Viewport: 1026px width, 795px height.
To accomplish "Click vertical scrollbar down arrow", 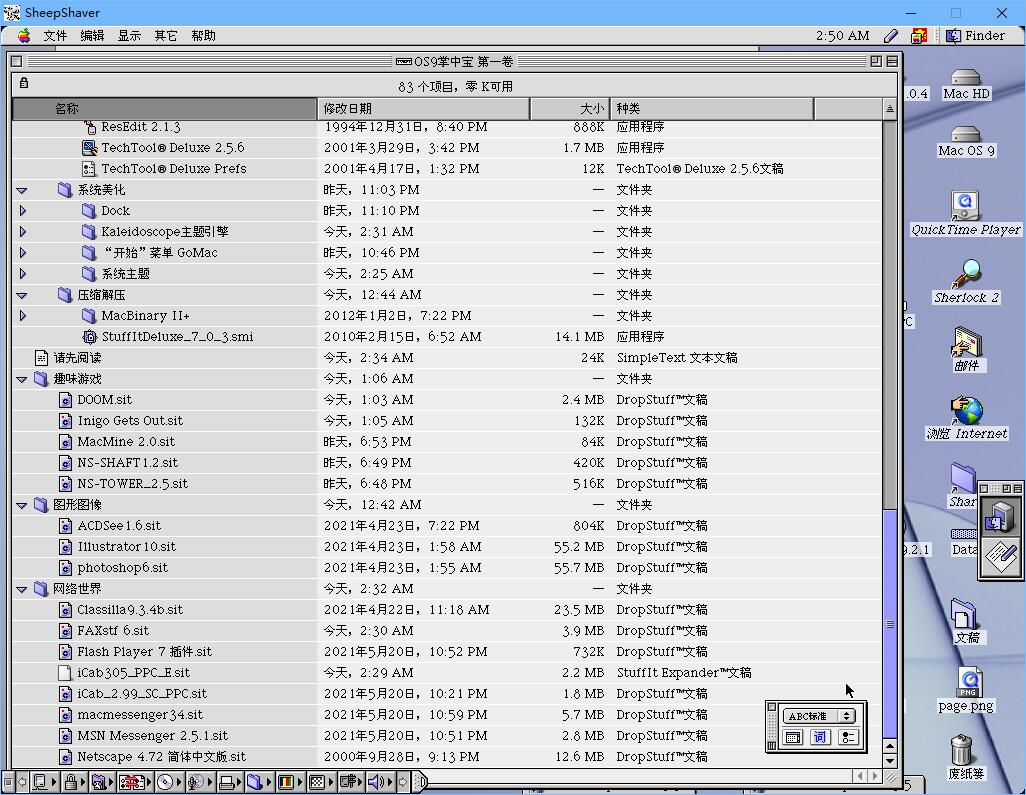I will 889,760.
